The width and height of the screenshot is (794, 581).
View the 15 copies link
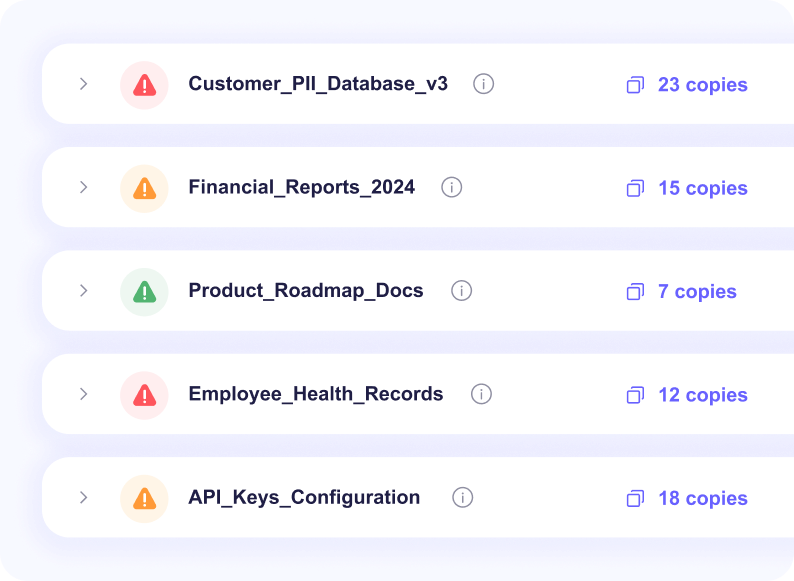(702, 188)
